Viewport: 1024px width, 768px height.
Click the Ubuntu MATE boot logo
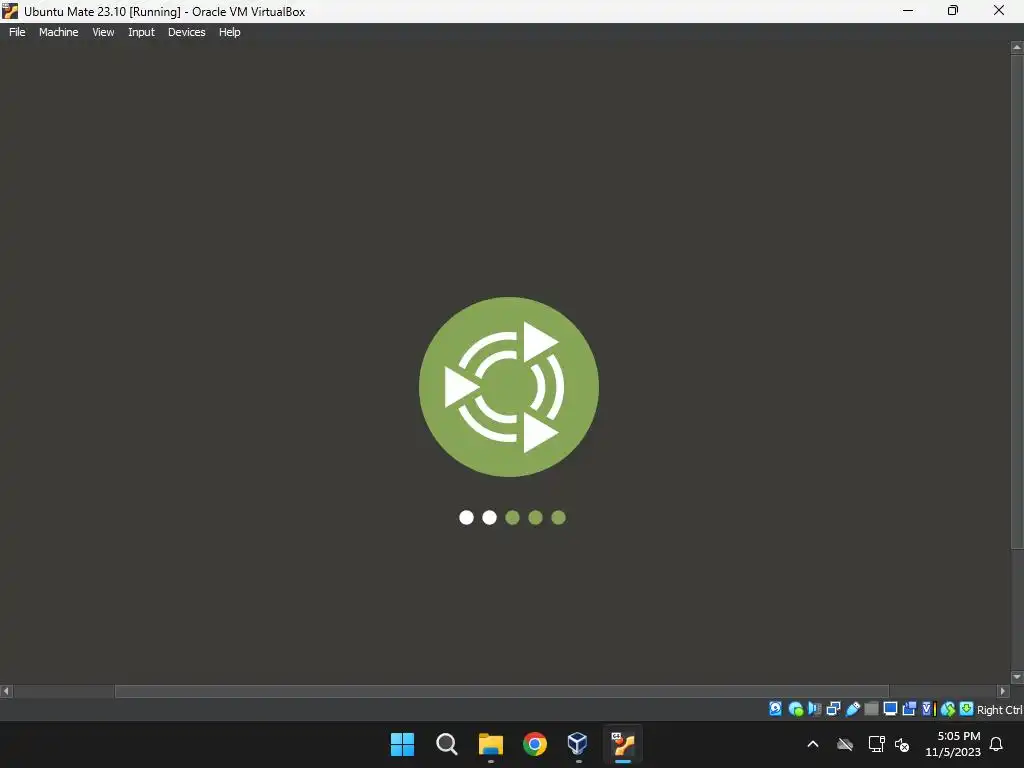pyautogui.click(x=509, y=387)
